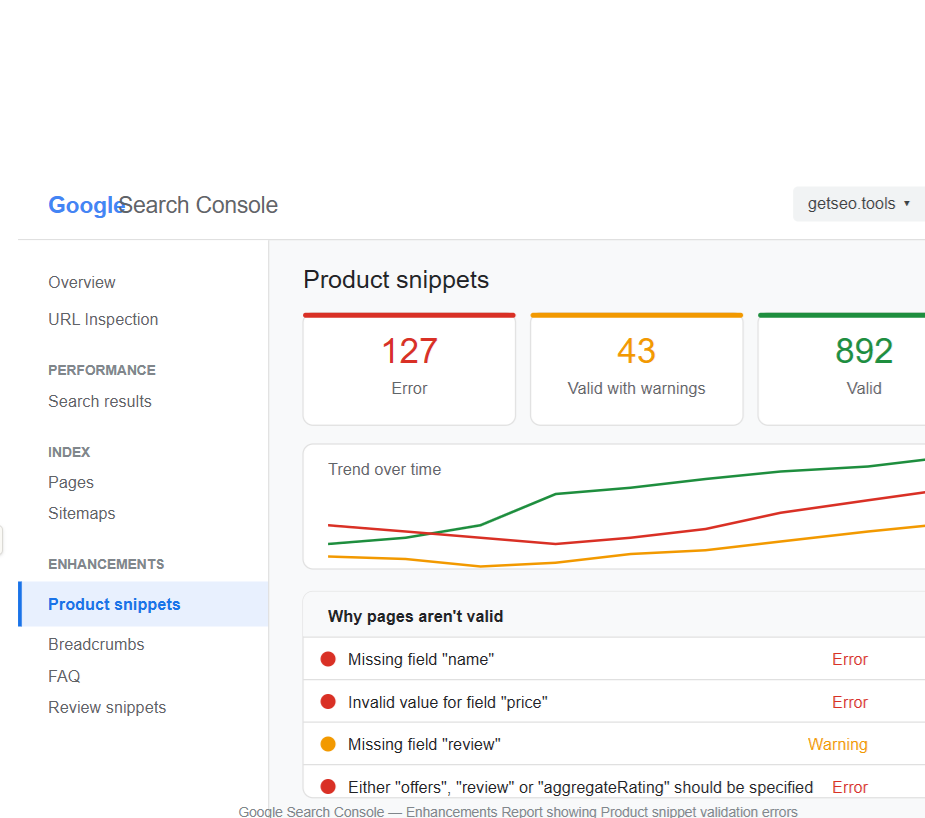Switch to the Product snippets report
This screenshot has width=925, height=818.
pyautogui.click(x=114, y=604)
